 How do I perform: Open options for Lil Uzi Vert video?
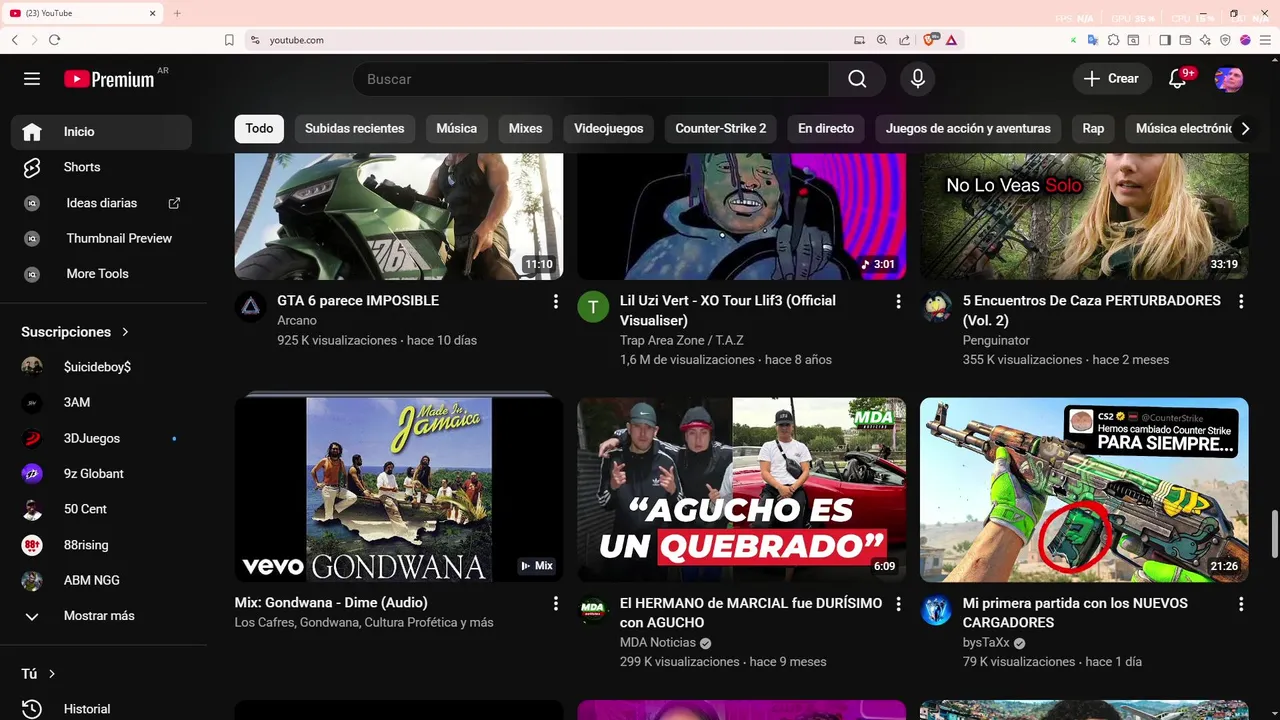(x=898, y=301)
